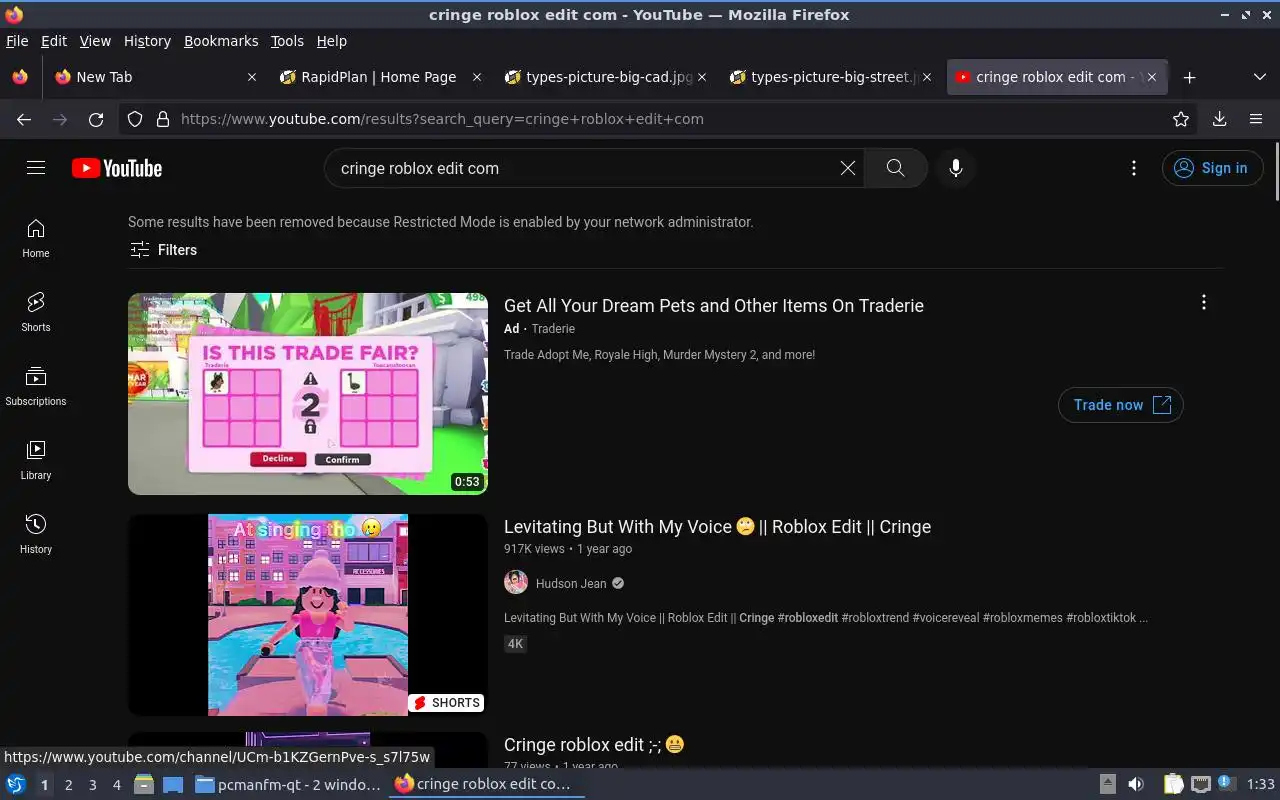Image resolution: width=1280 pixels, height=800 pixels.
Task: Clear the search box with X
Action: [848, 168]
